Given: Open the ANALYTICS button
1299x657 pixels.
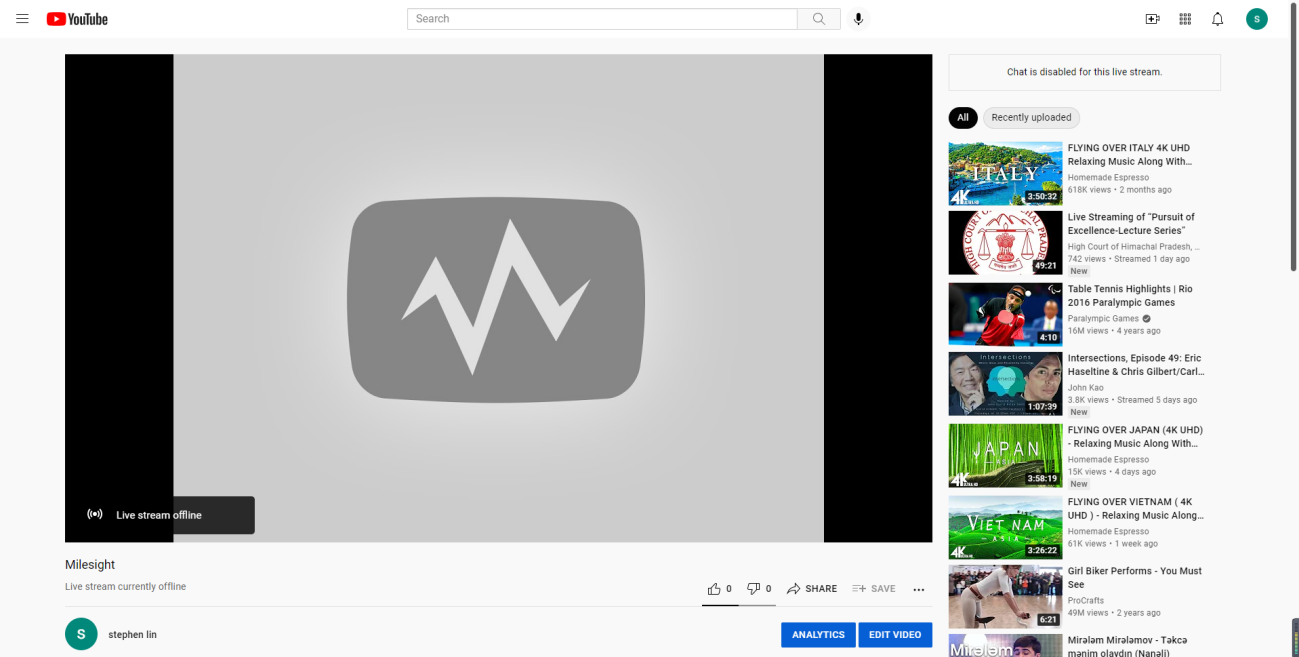Looking at the screenshot, I should point(818,635).
